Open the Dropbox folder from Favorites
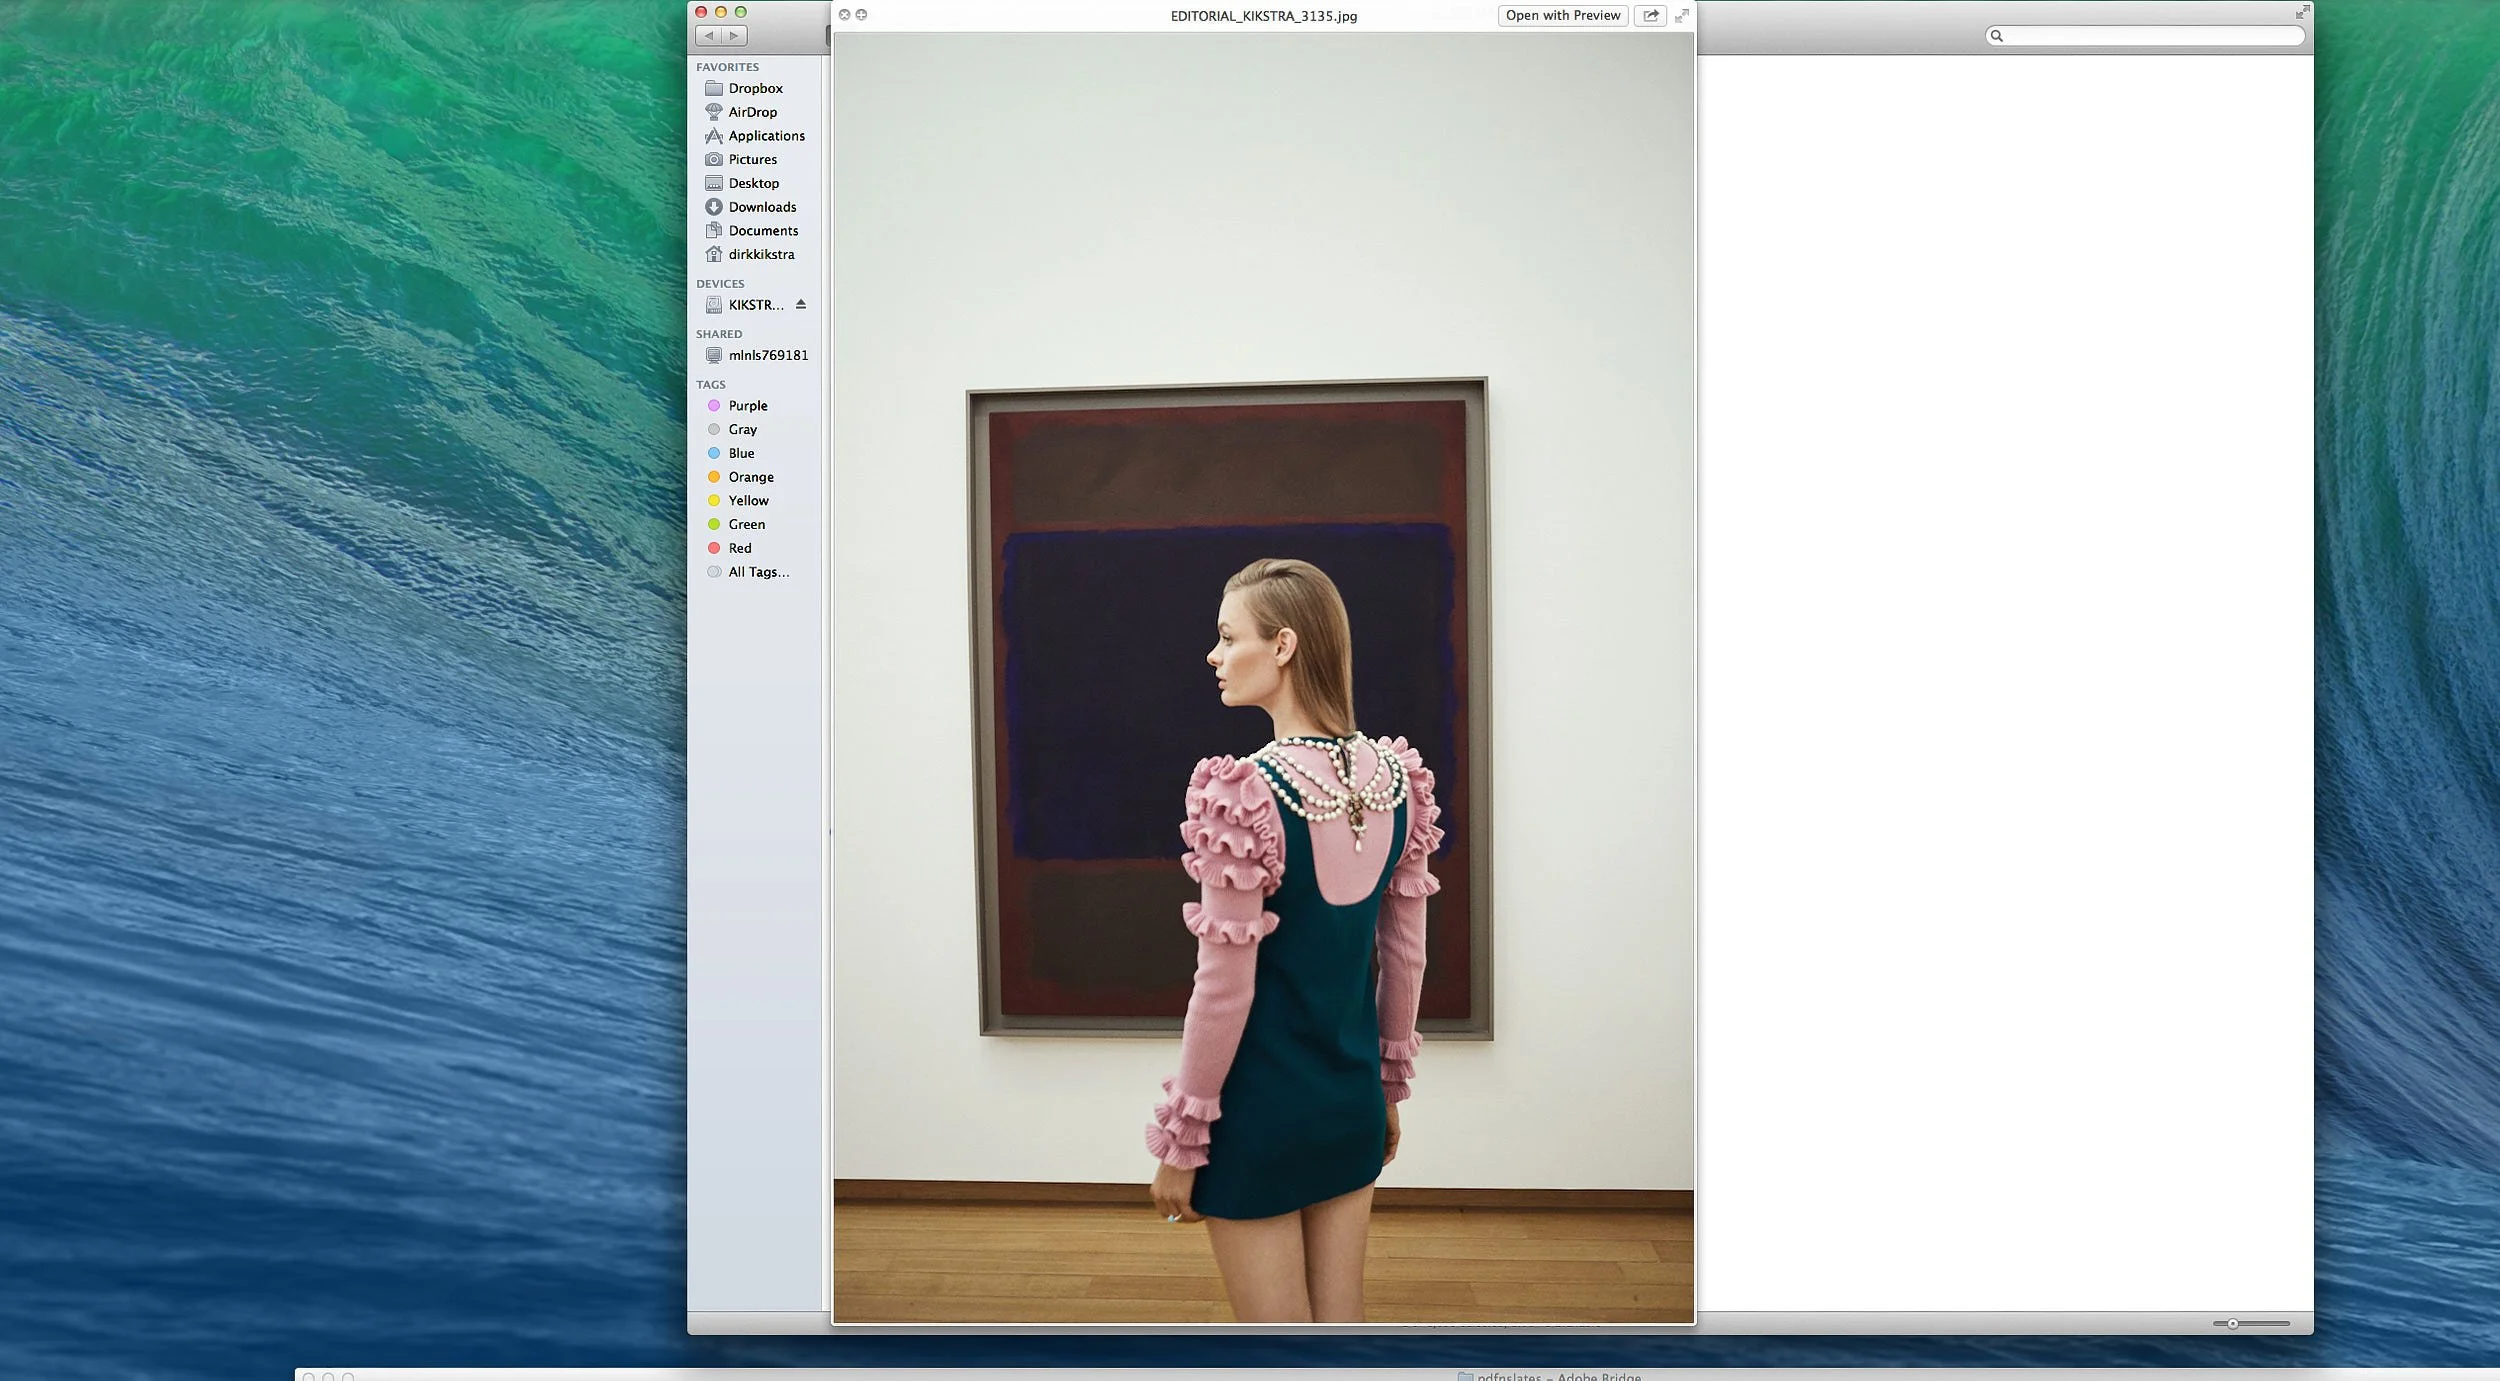 tap(756, 88)
